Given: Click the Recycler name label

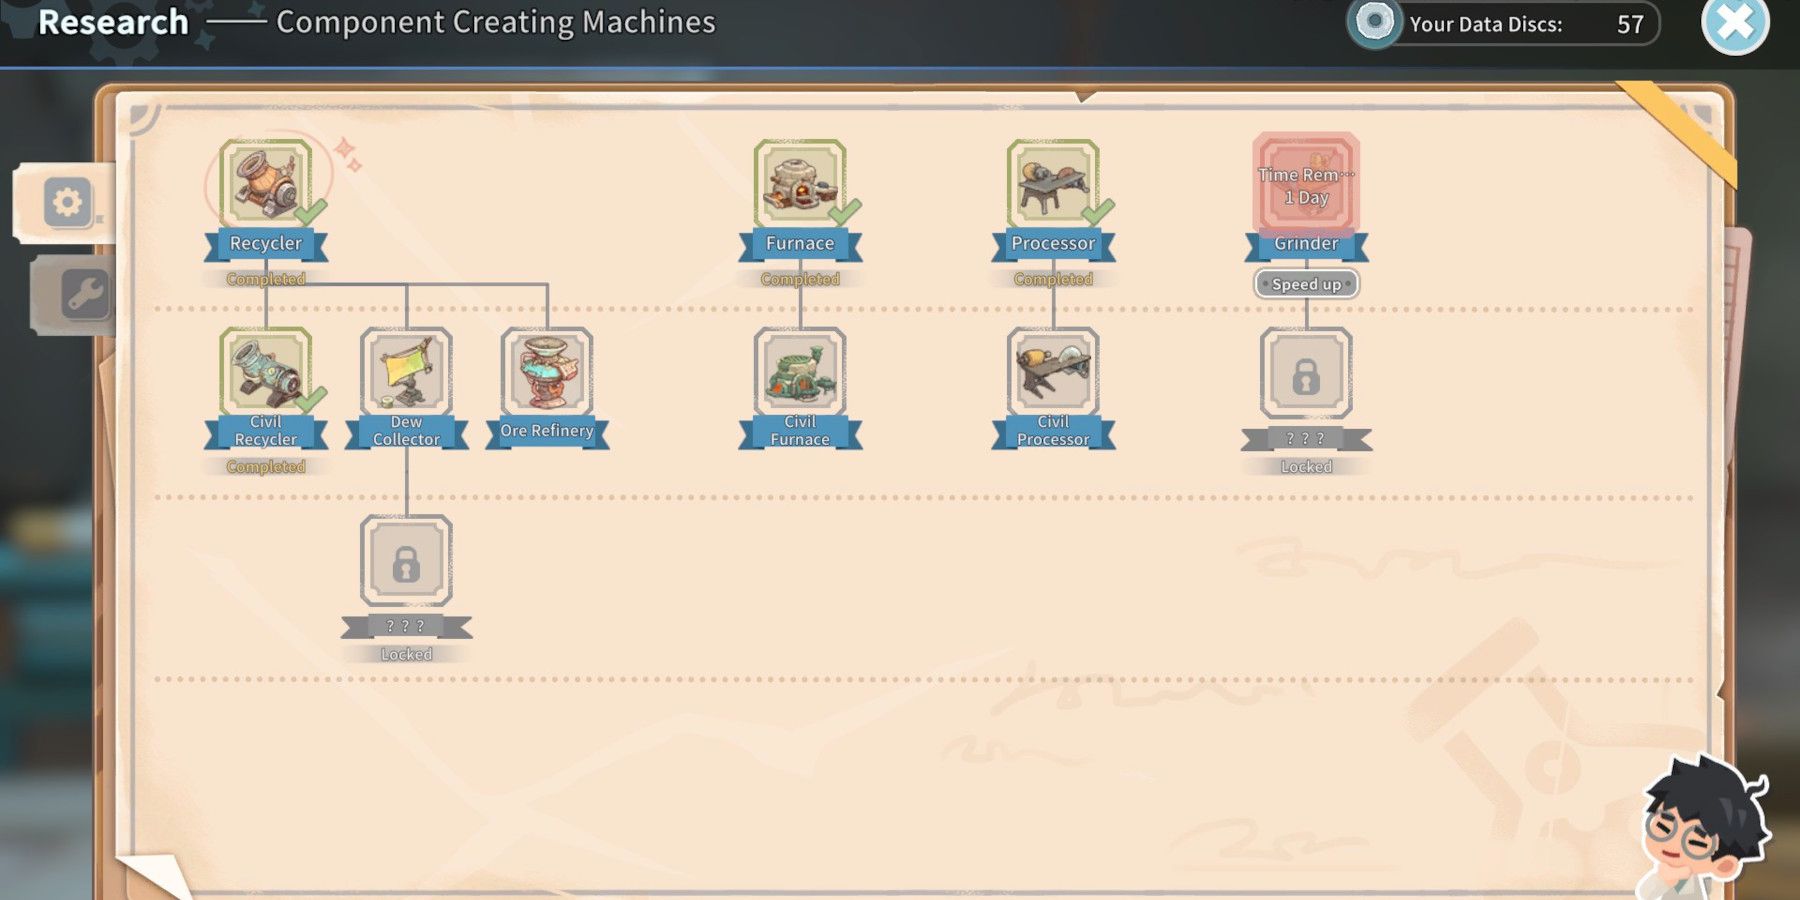Looking at the screenshot, I should 266,244.
